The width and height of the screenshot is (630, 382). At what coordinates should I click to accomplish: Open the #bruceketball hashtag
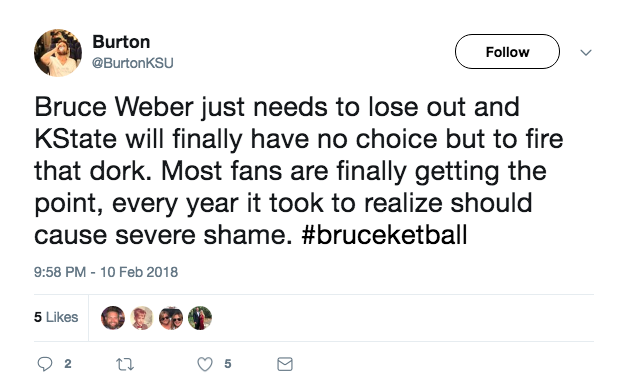(x=385, y=235)
